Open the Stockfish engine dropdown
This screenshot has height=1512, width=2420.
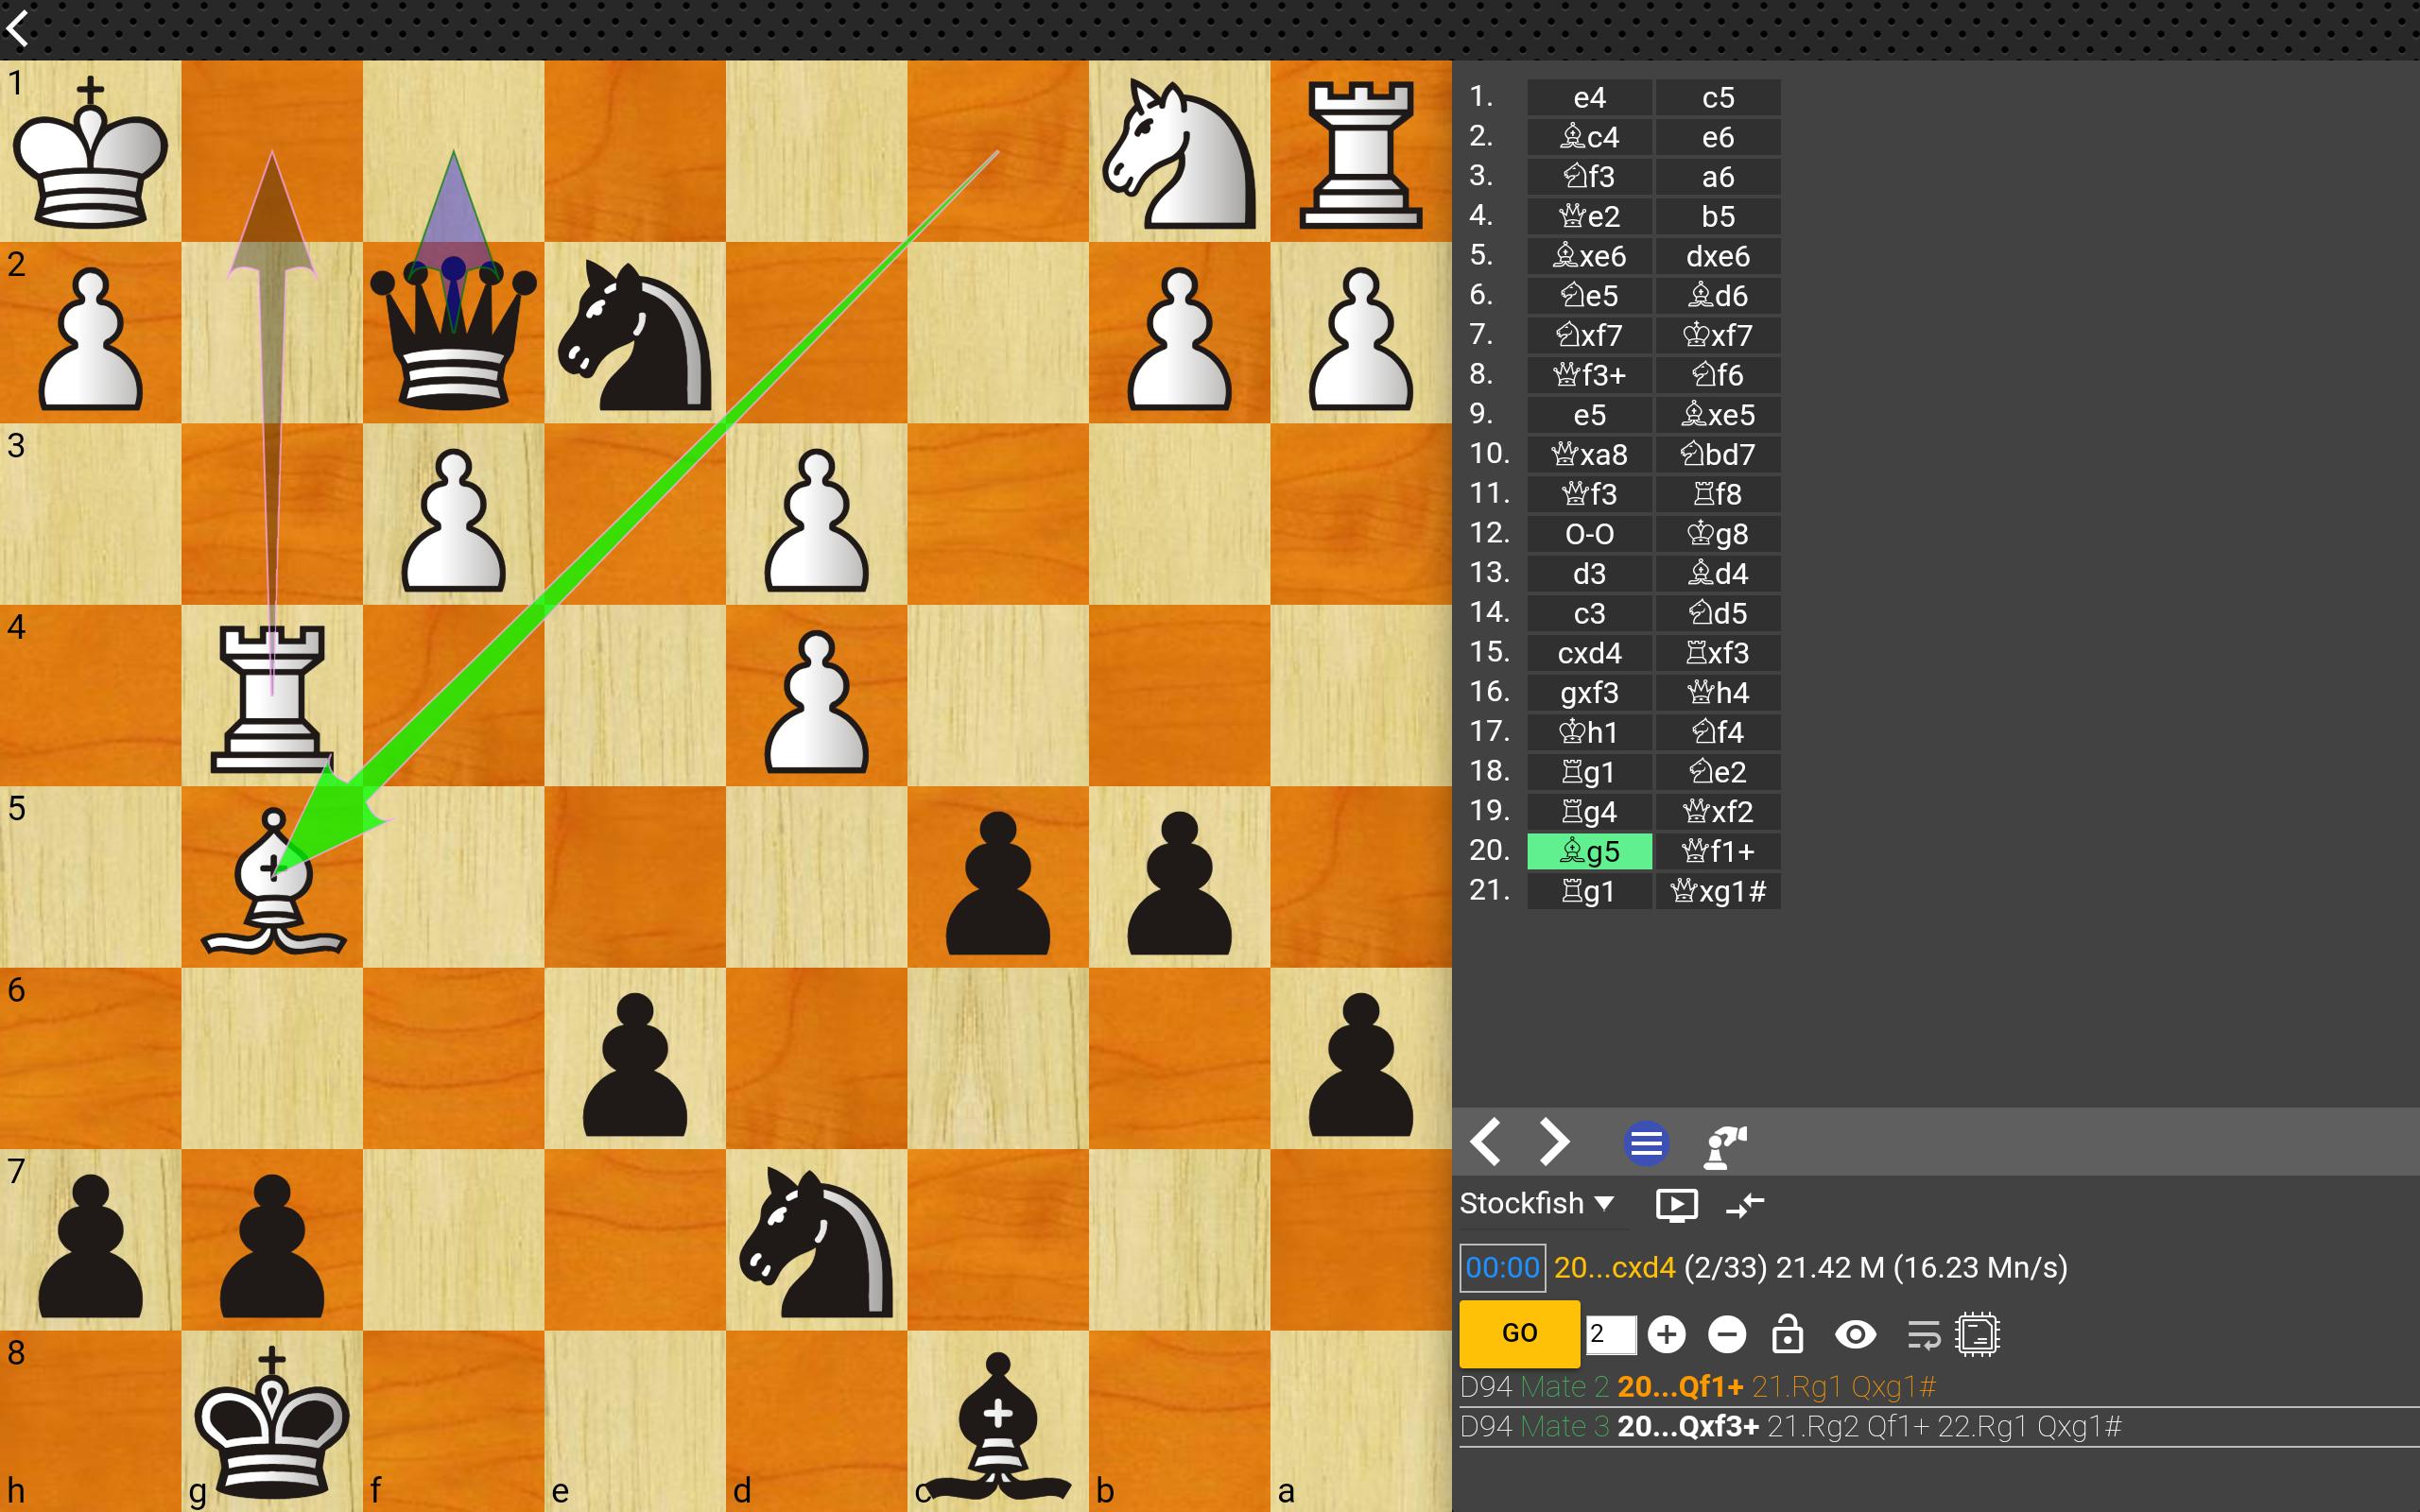pyautogui.click(x=1538, y=1203)
